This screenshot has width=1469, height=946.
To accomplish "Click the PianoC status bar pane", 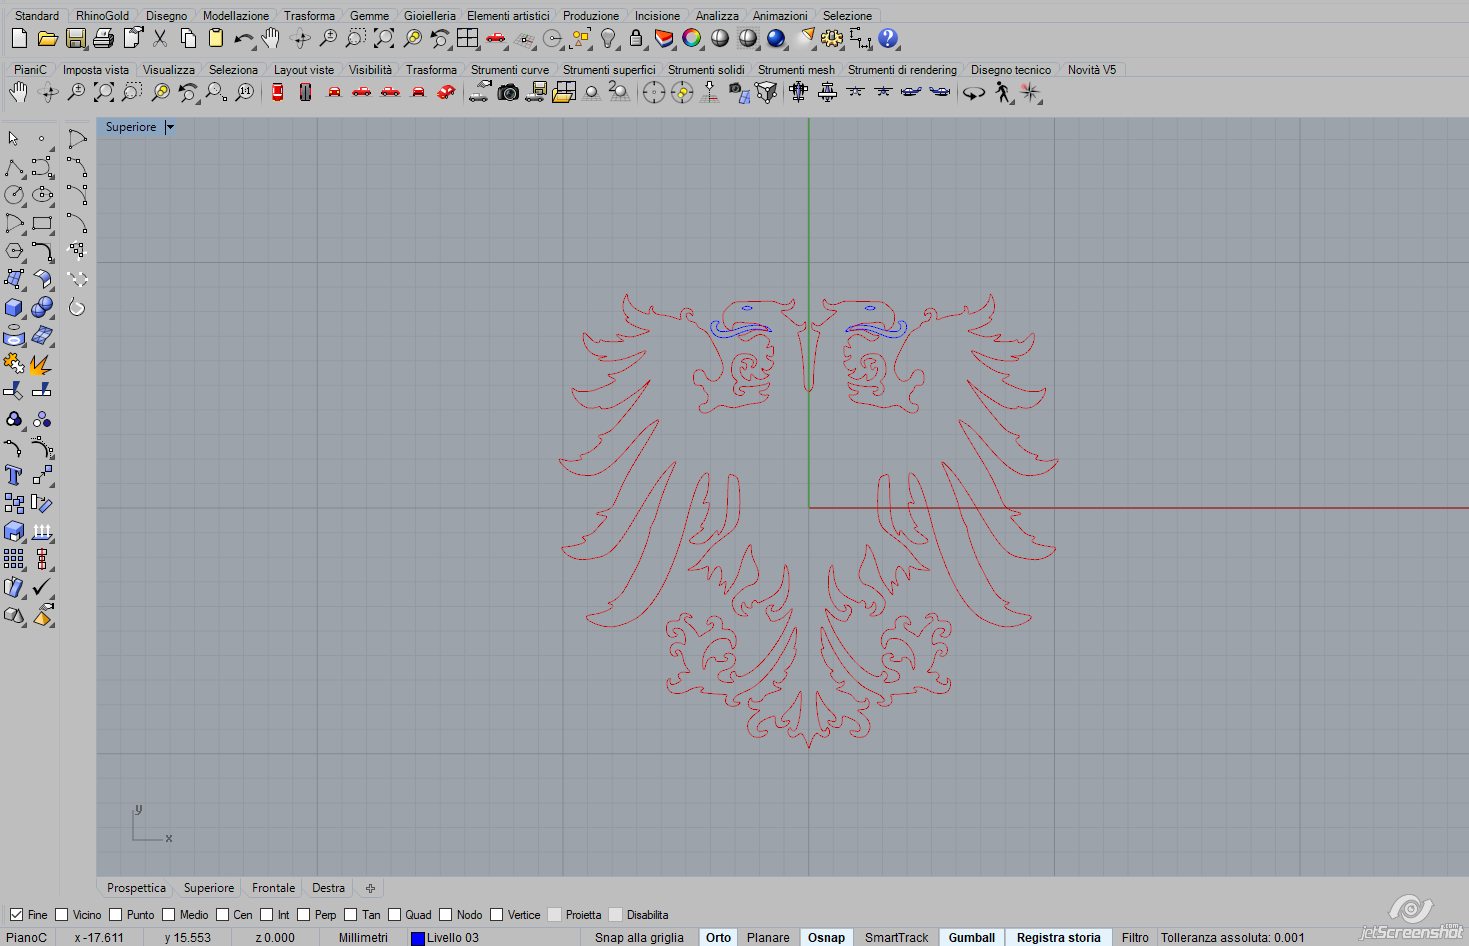I will point(27,938).
